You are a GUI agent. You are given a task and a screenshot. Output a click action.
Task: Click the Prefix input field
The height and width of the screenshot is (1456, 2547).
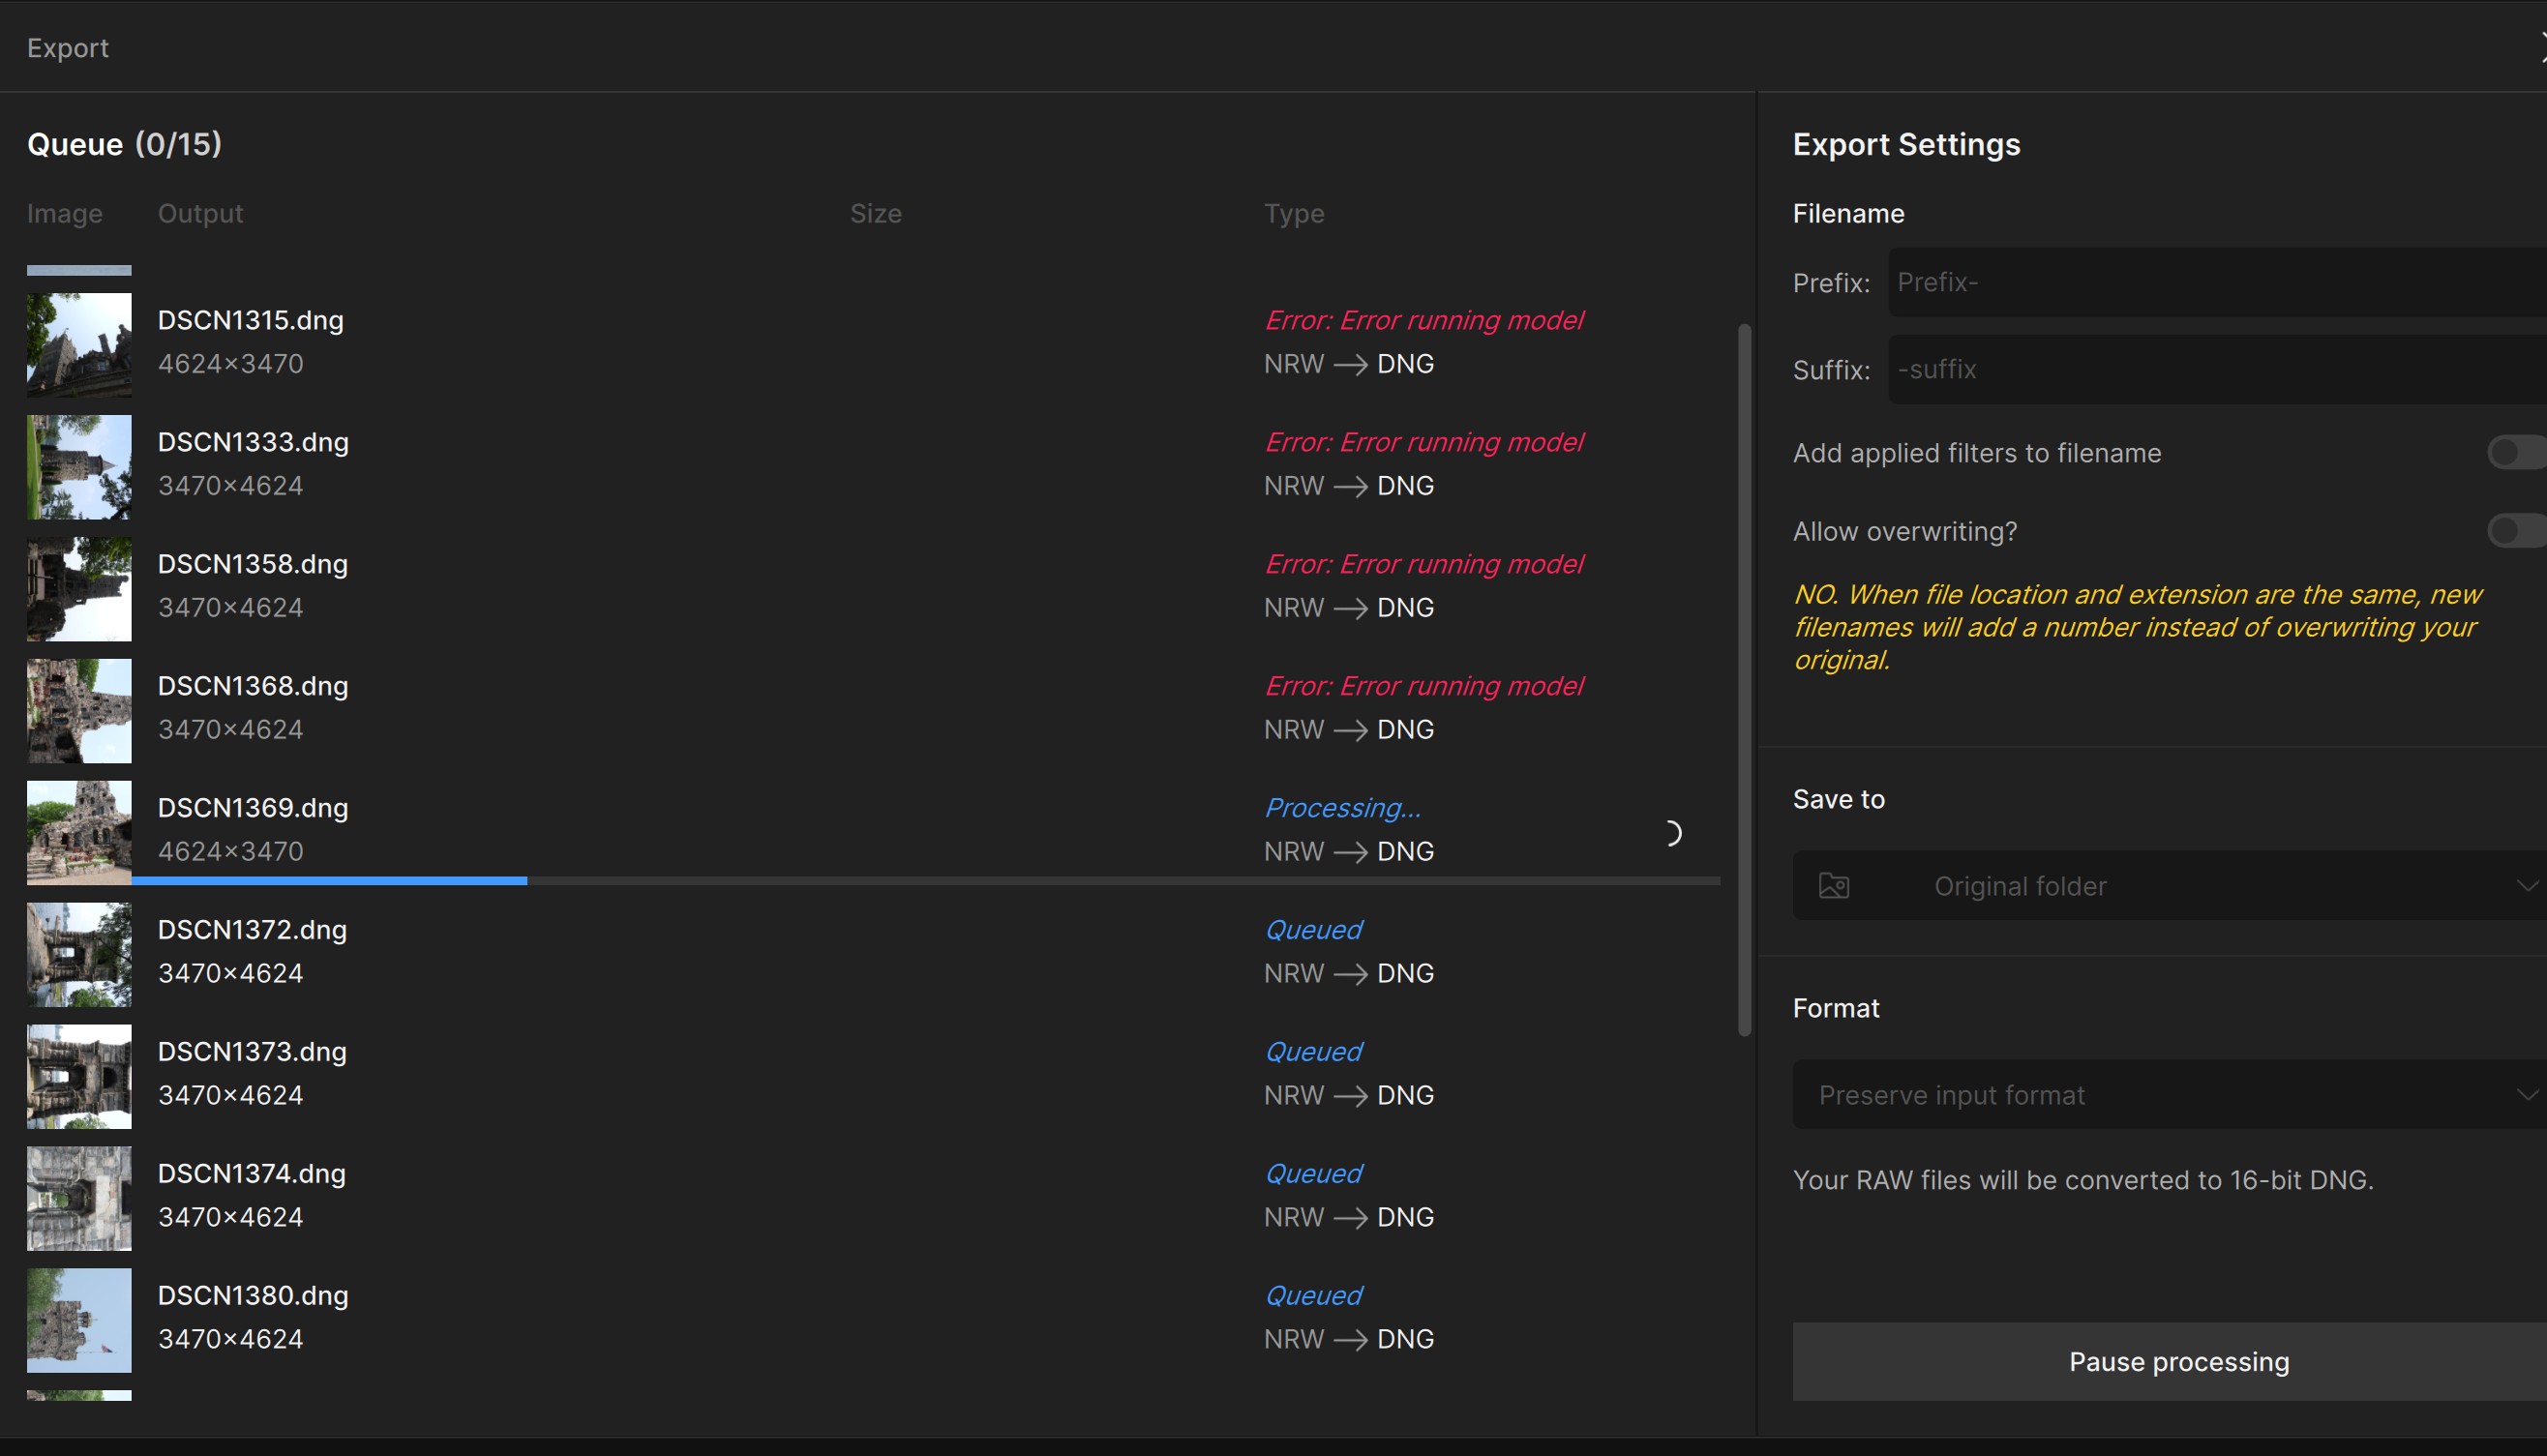pos(2215,283)
